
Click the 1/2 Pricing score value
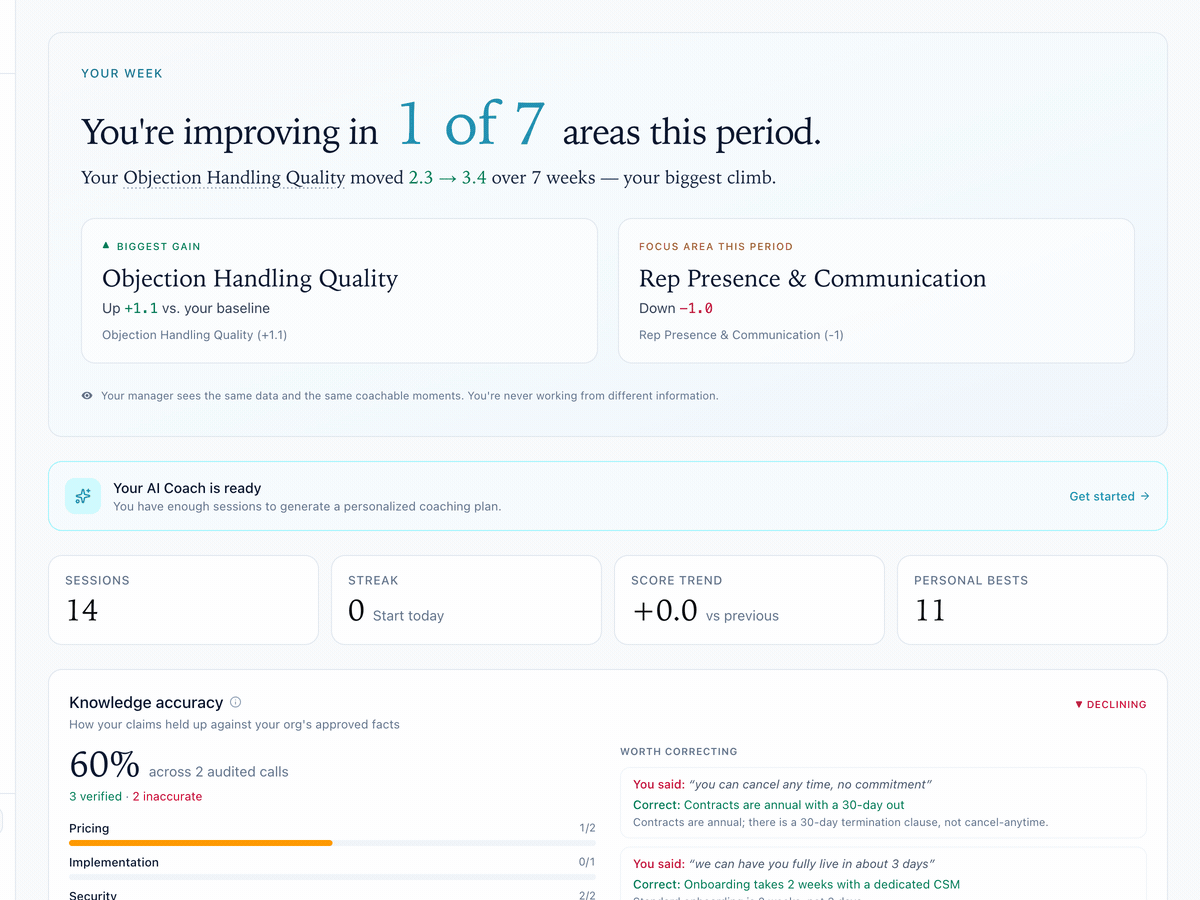(587, 828)
